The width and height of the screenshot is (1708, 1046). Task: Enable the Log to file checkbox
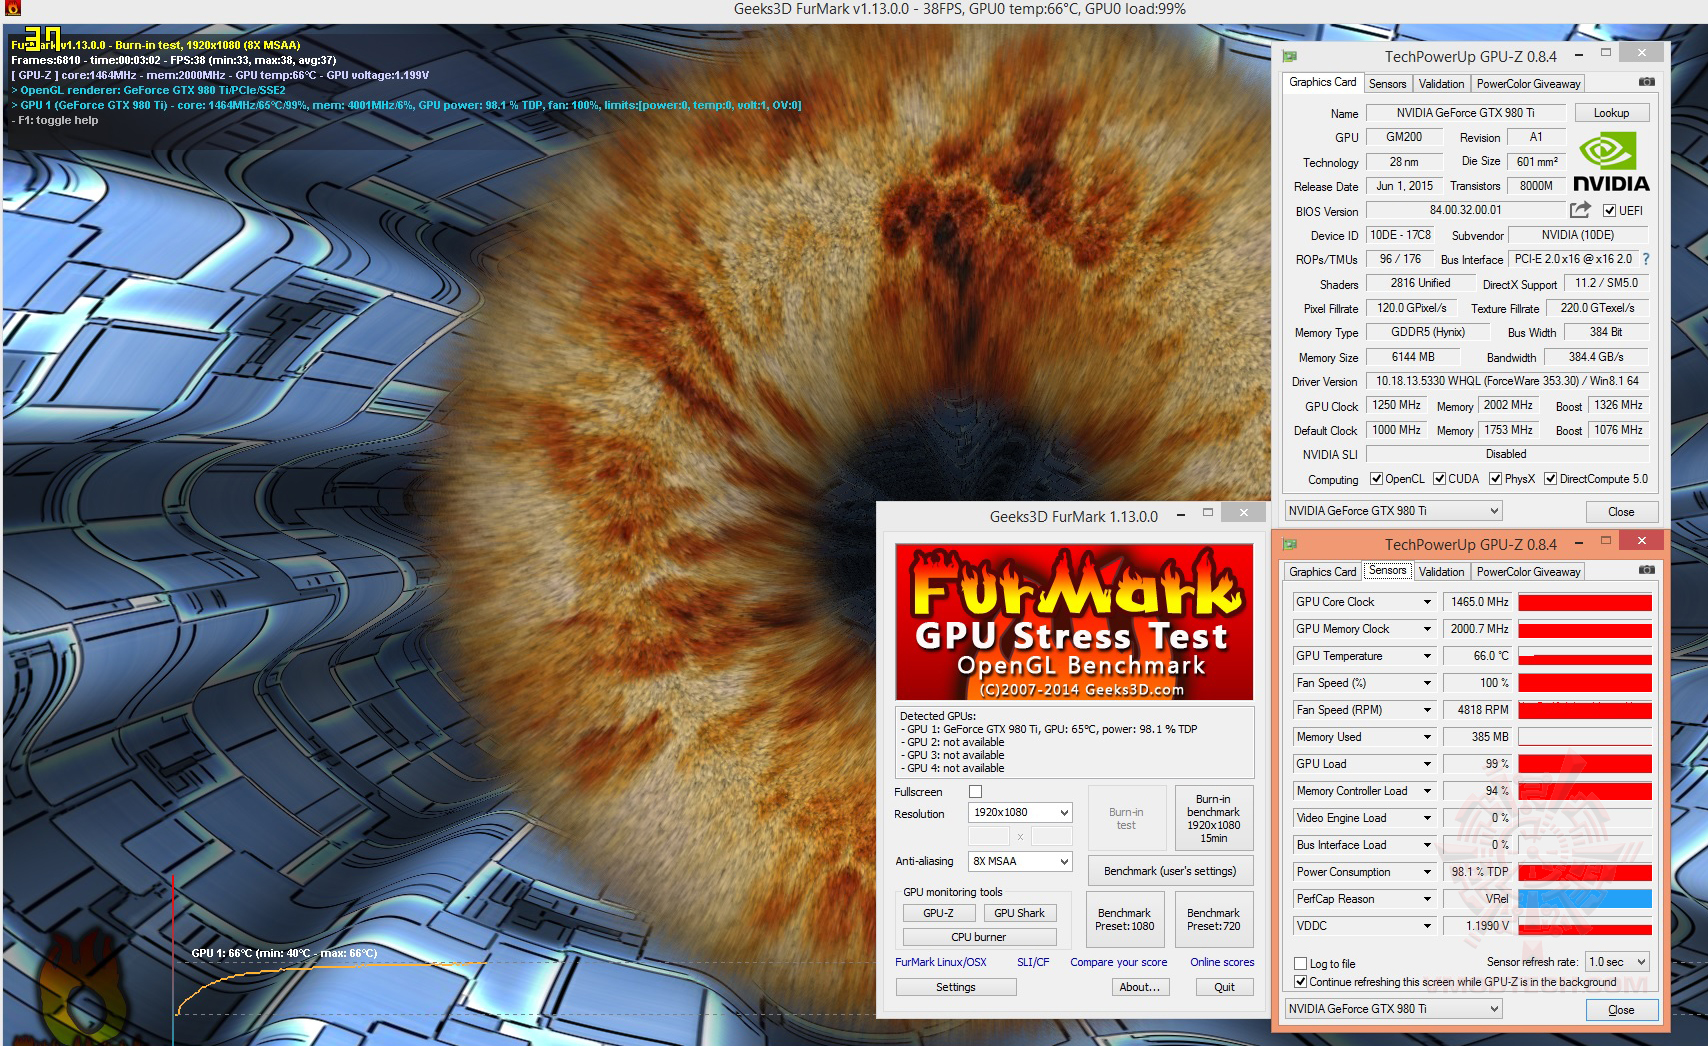point(1300,964)
